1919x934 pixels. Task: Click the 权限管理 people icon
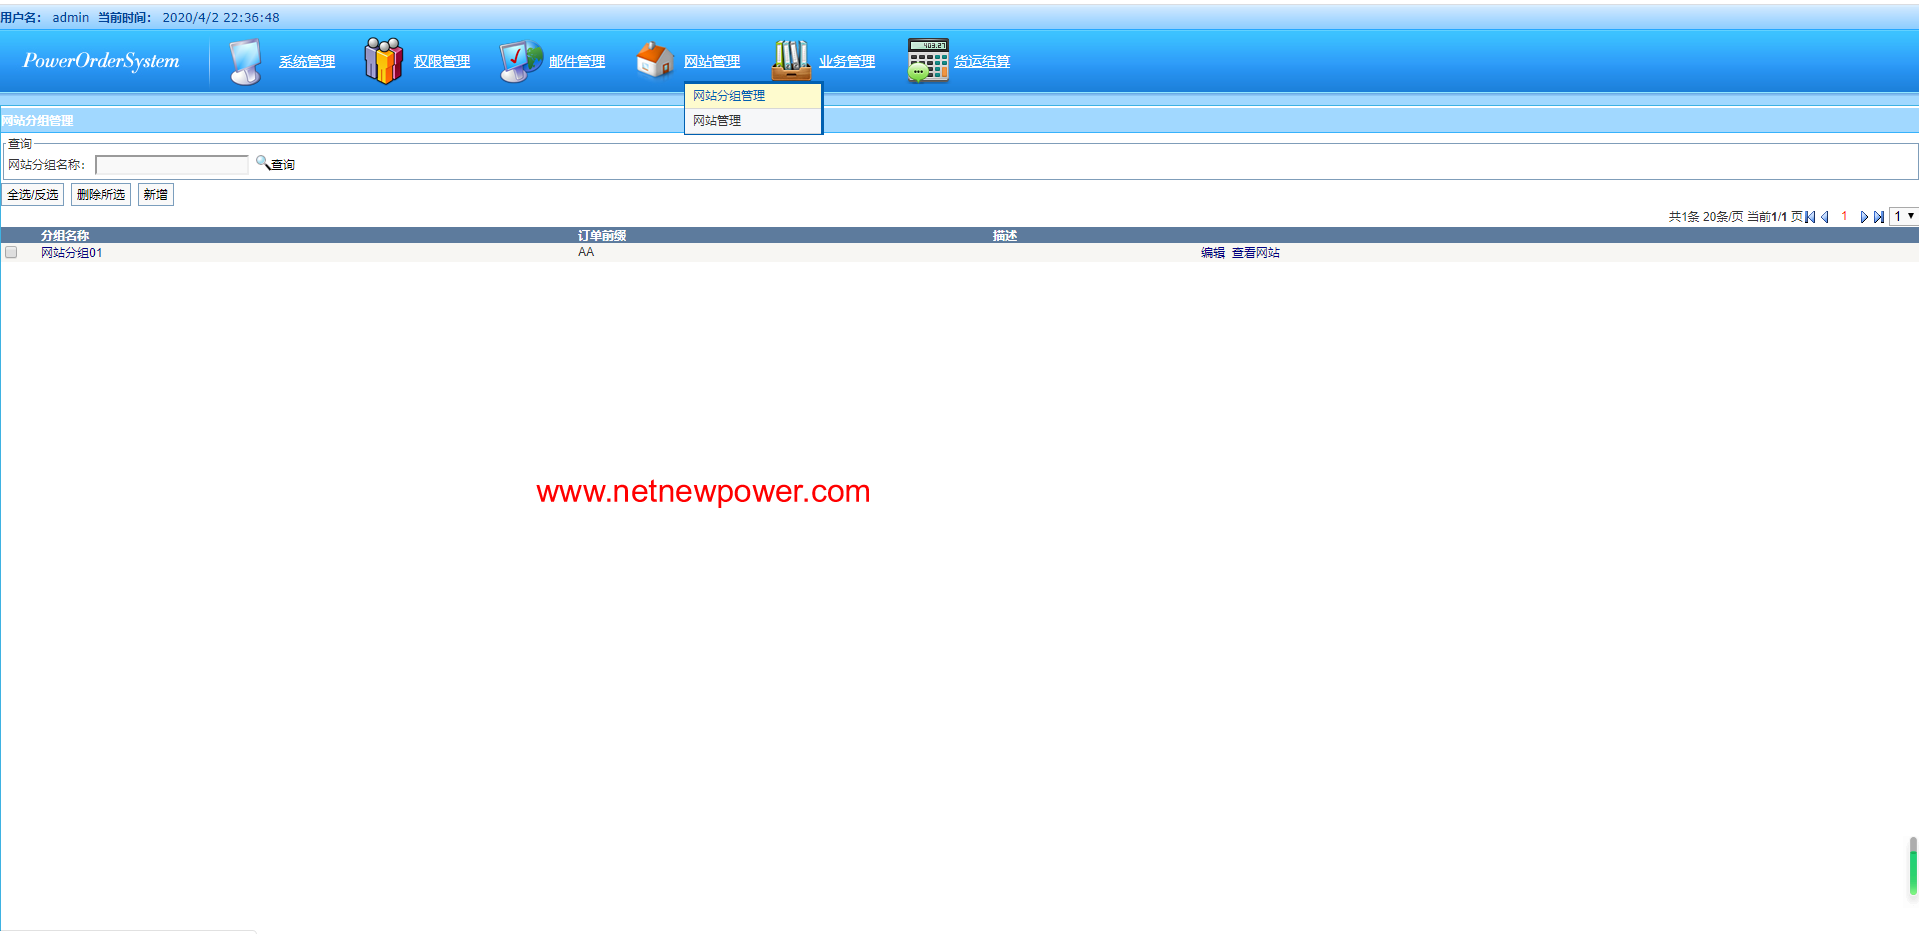pos(383,61)
